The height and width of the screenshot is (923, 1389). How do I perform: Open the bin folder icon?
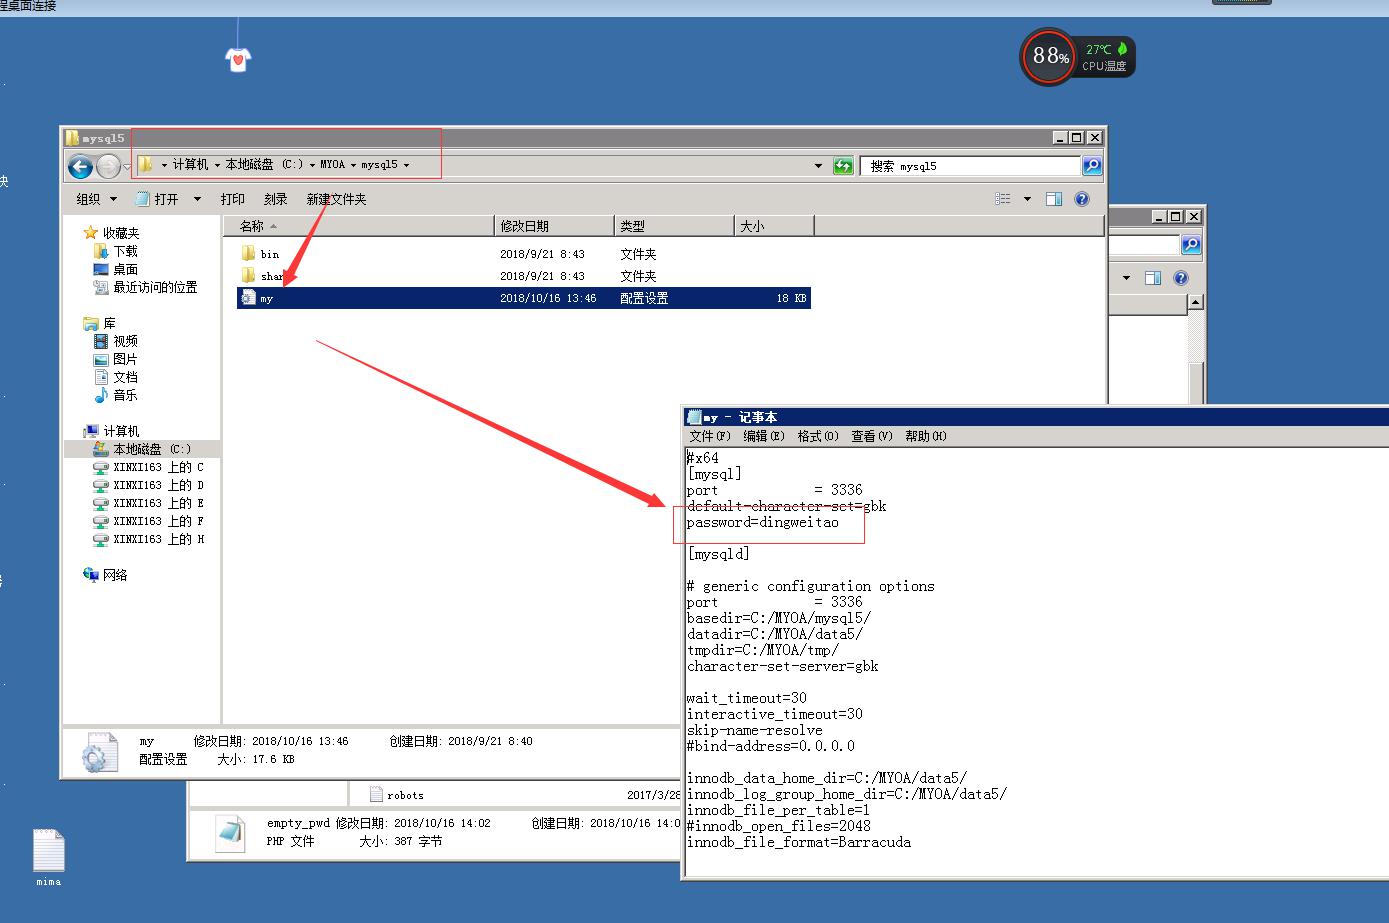[x=248, y=253]
